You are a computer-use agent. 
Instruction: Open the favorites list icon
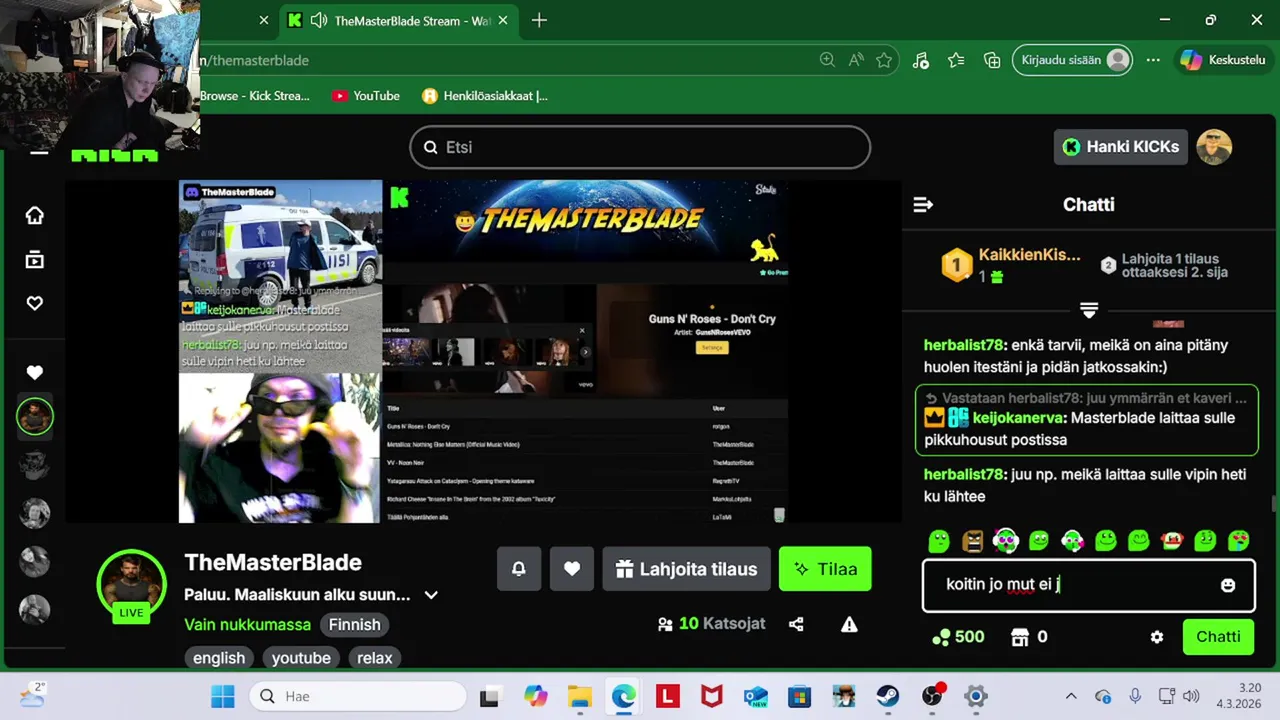(x=956, y=60)
